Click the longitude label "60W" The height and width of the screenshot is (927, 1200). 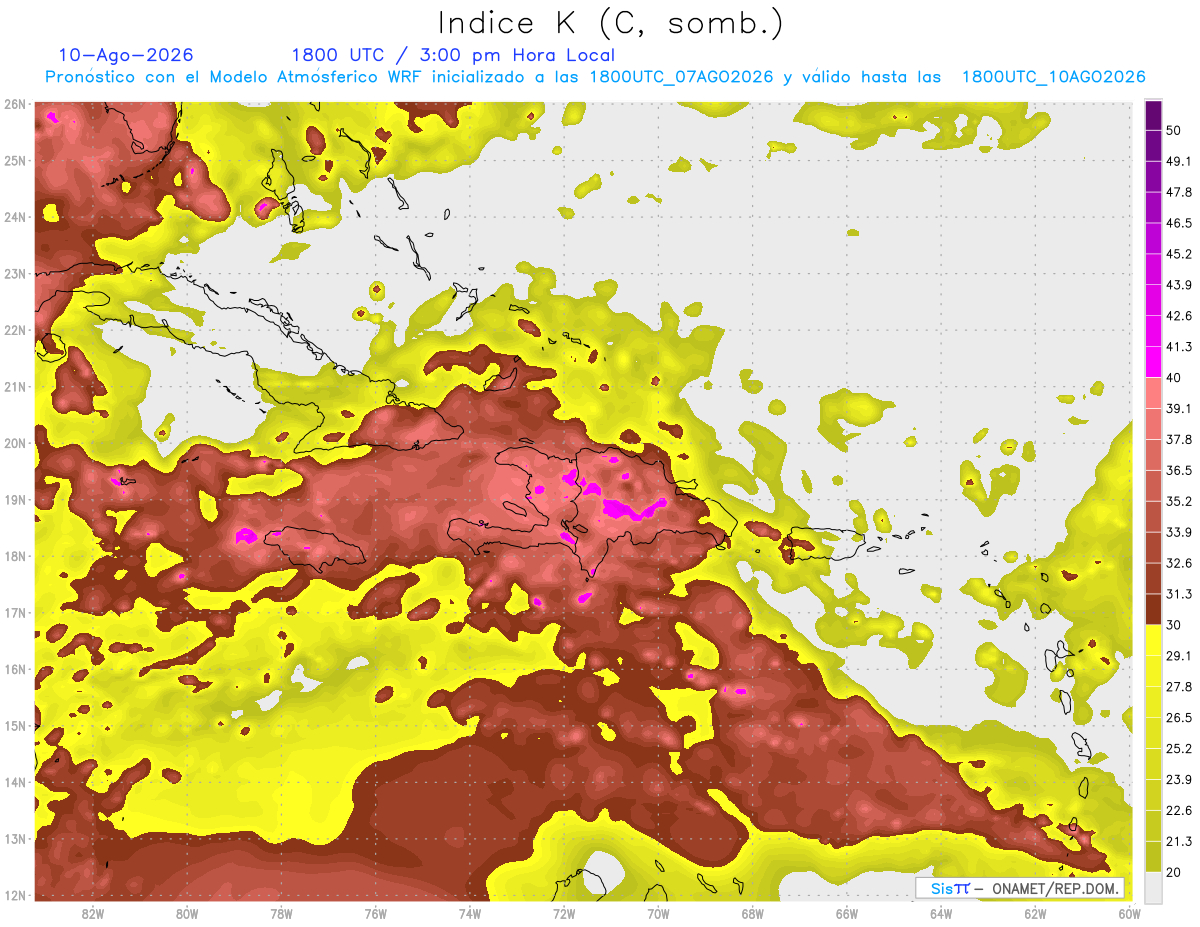tap(1129, 914)
